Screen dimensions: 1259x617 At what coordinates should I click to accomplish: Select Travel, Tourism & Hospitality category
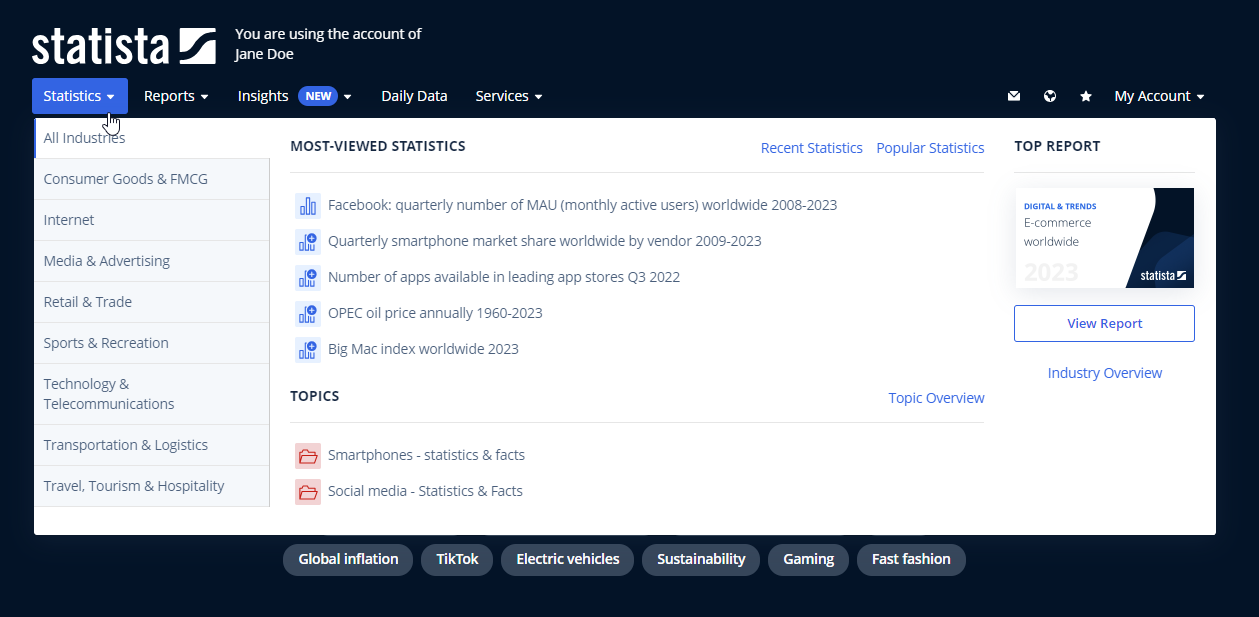tap(152, 486)
